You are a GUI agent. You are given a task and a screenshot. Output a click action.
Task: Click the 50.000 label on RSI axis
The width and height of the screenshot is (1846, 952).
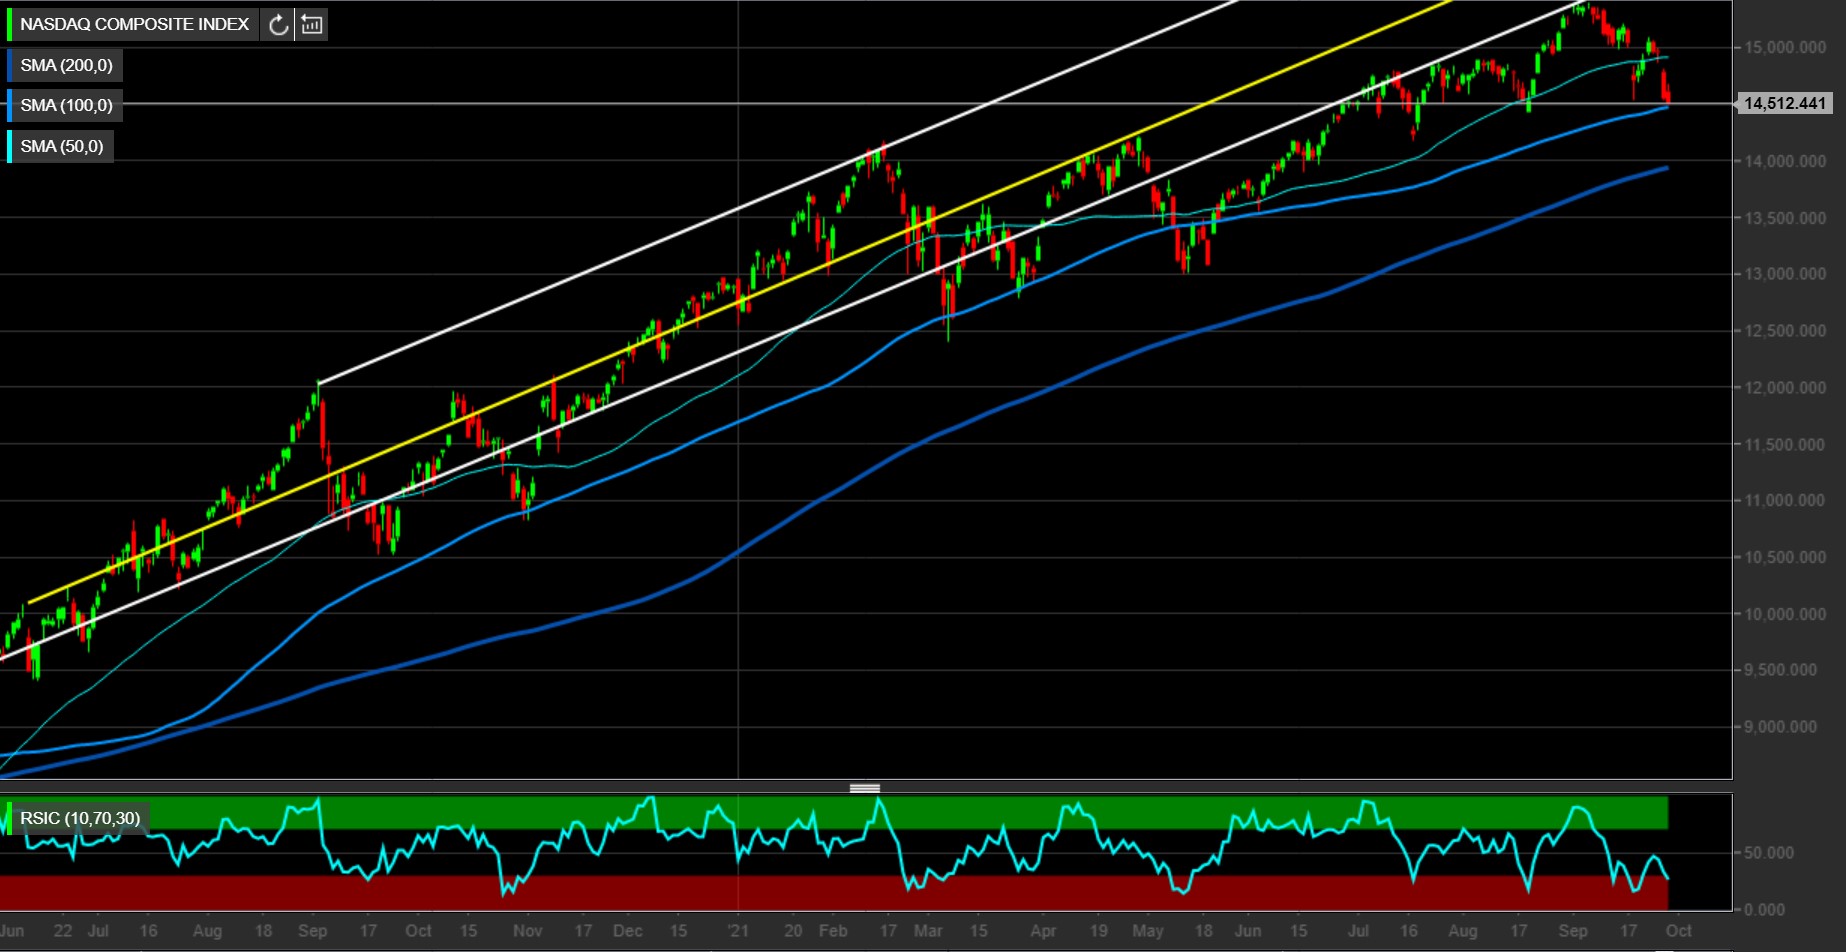[x=1768, y=853]
